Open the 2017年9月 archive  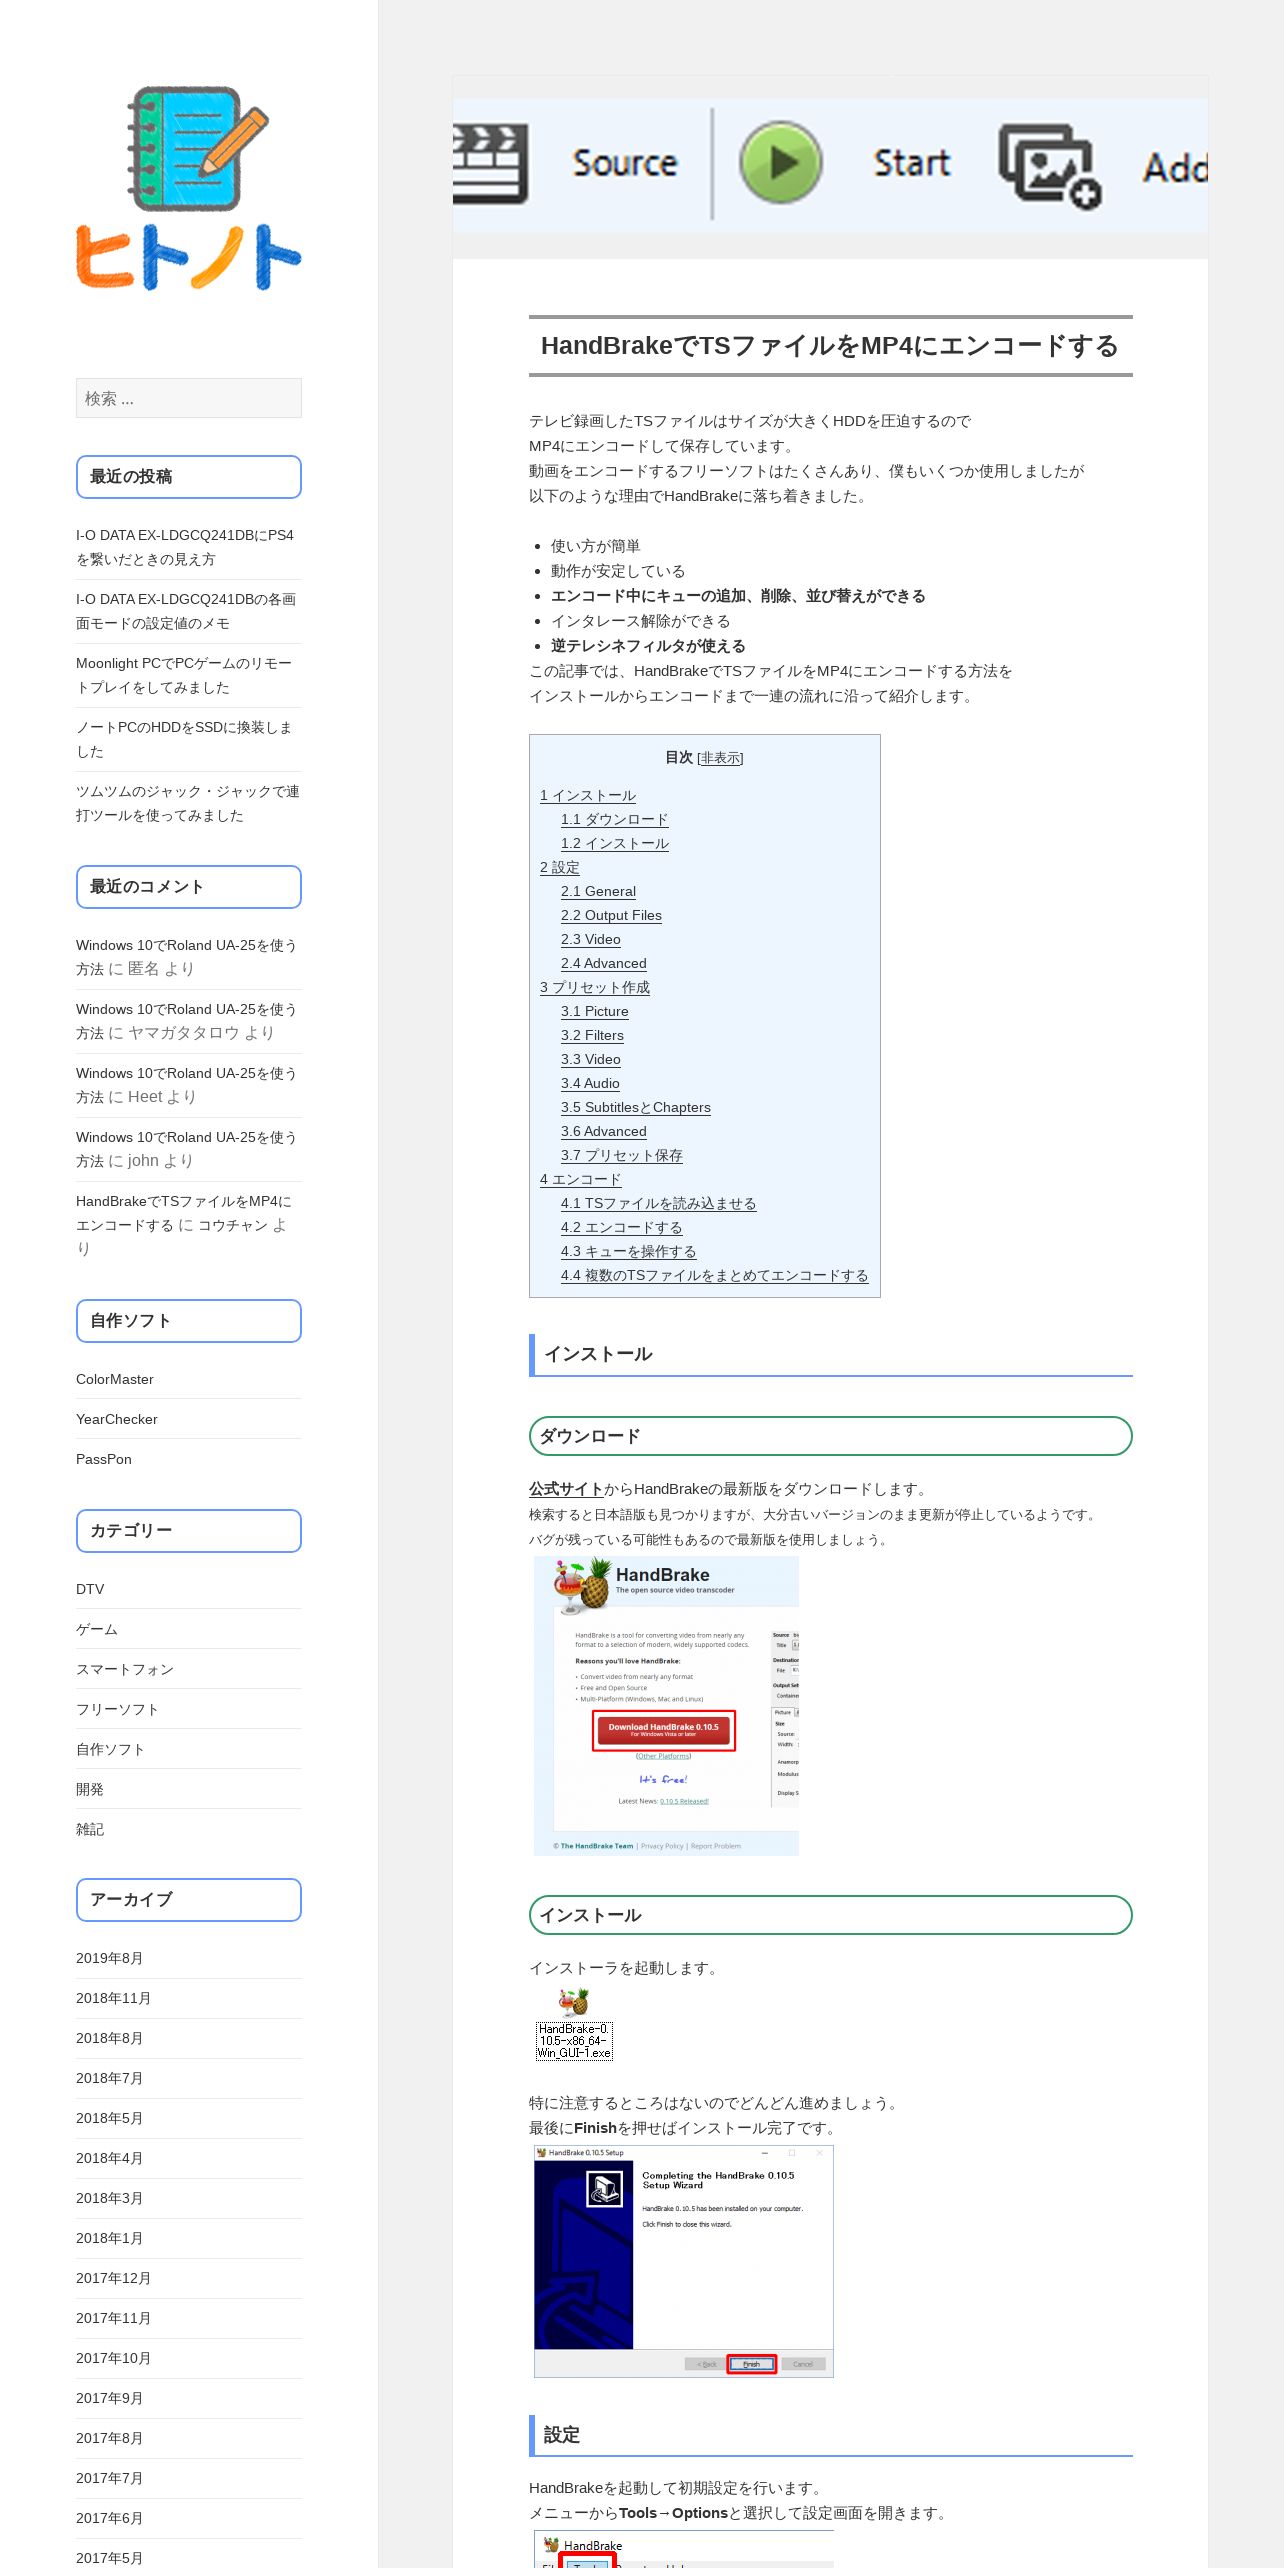click(x=109, y=2398)
